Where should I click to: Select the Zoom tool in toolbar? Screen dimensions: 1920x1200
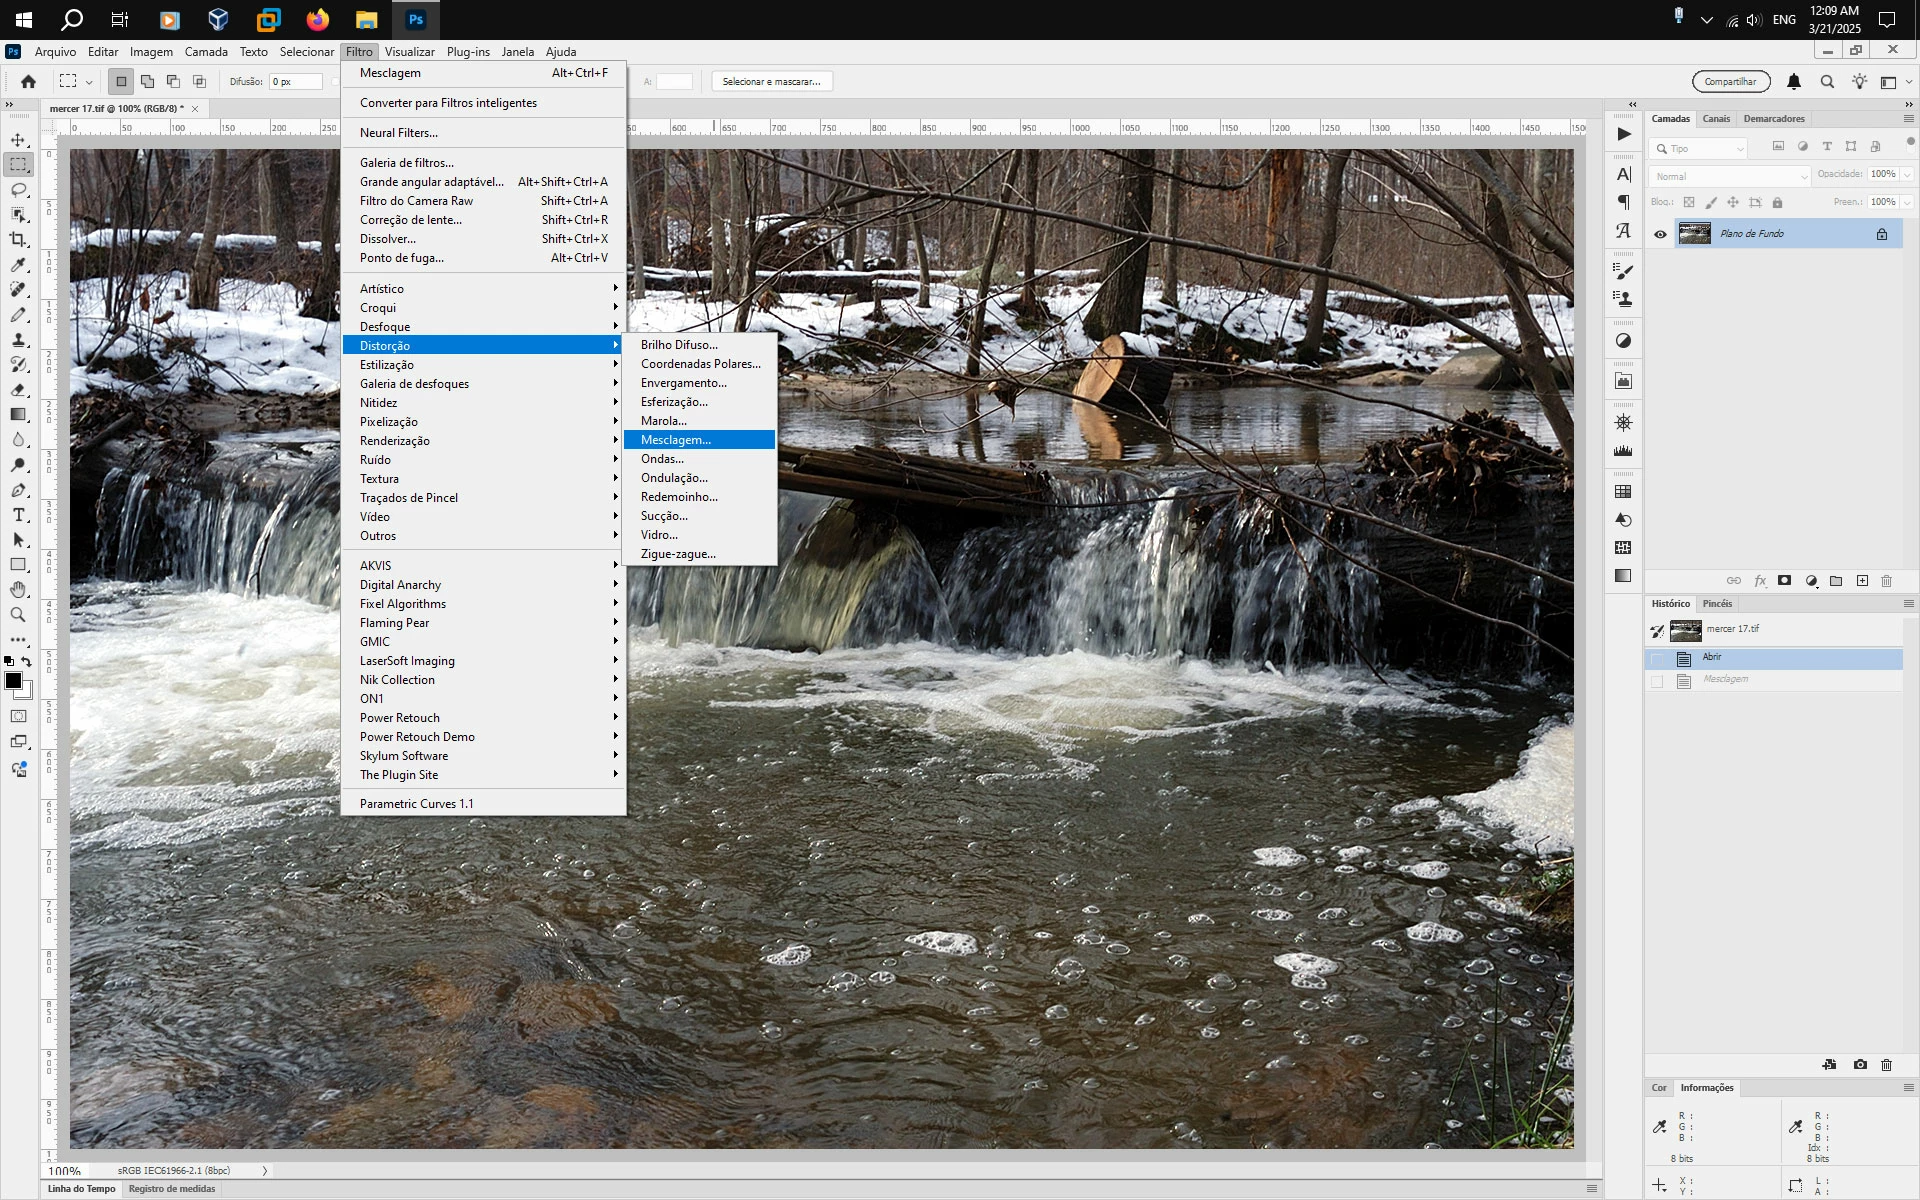pos(18,615)
